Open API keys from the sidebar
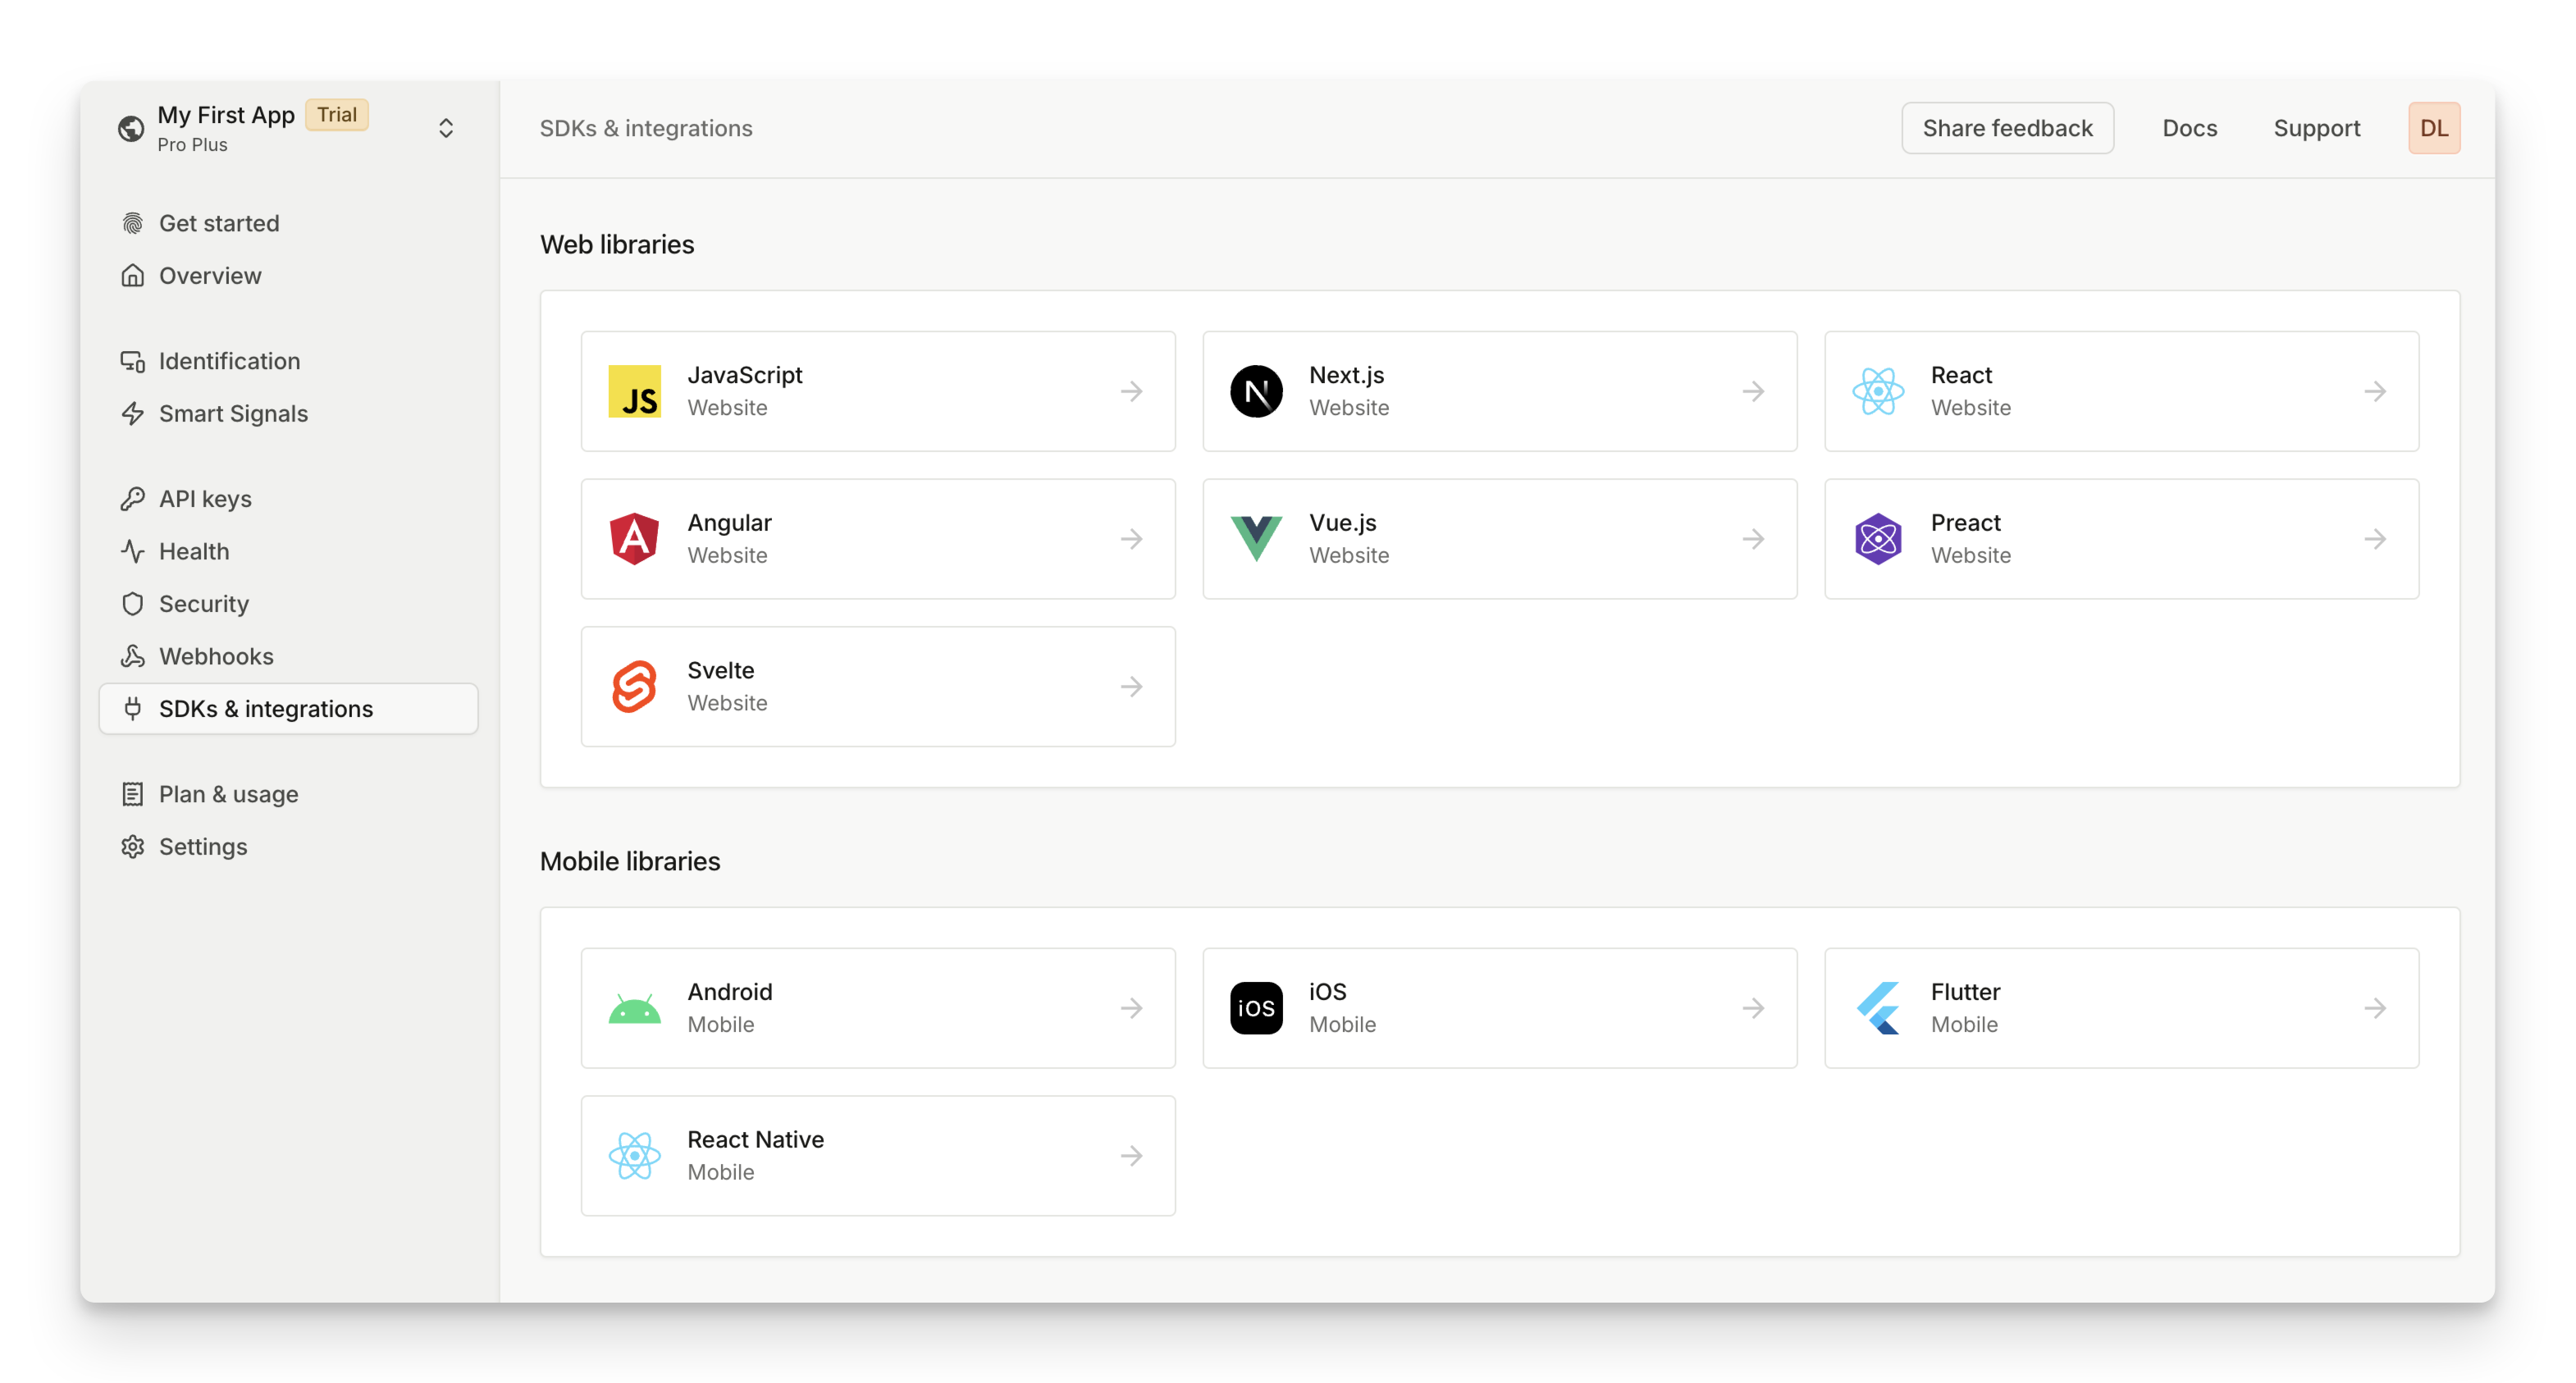The image size is (2576, 1383). pos(205,499)
